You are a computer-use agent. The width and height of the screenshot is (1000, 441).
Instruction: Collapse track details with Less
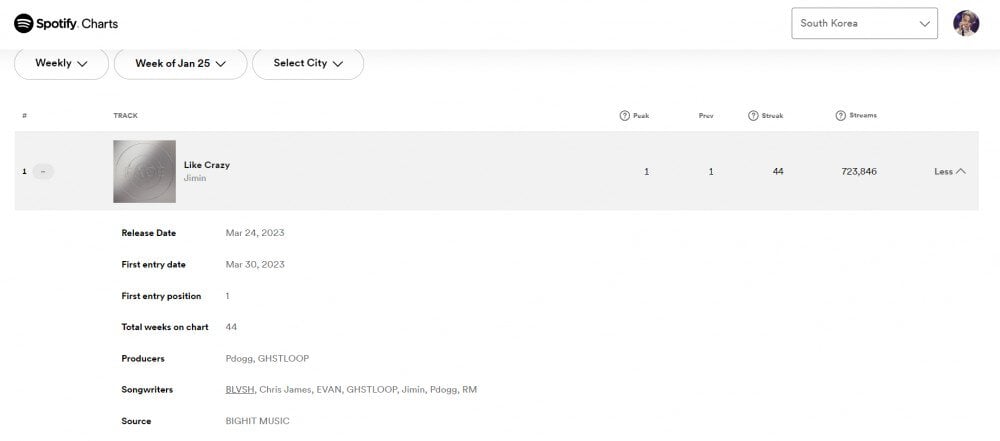point(950,172)
